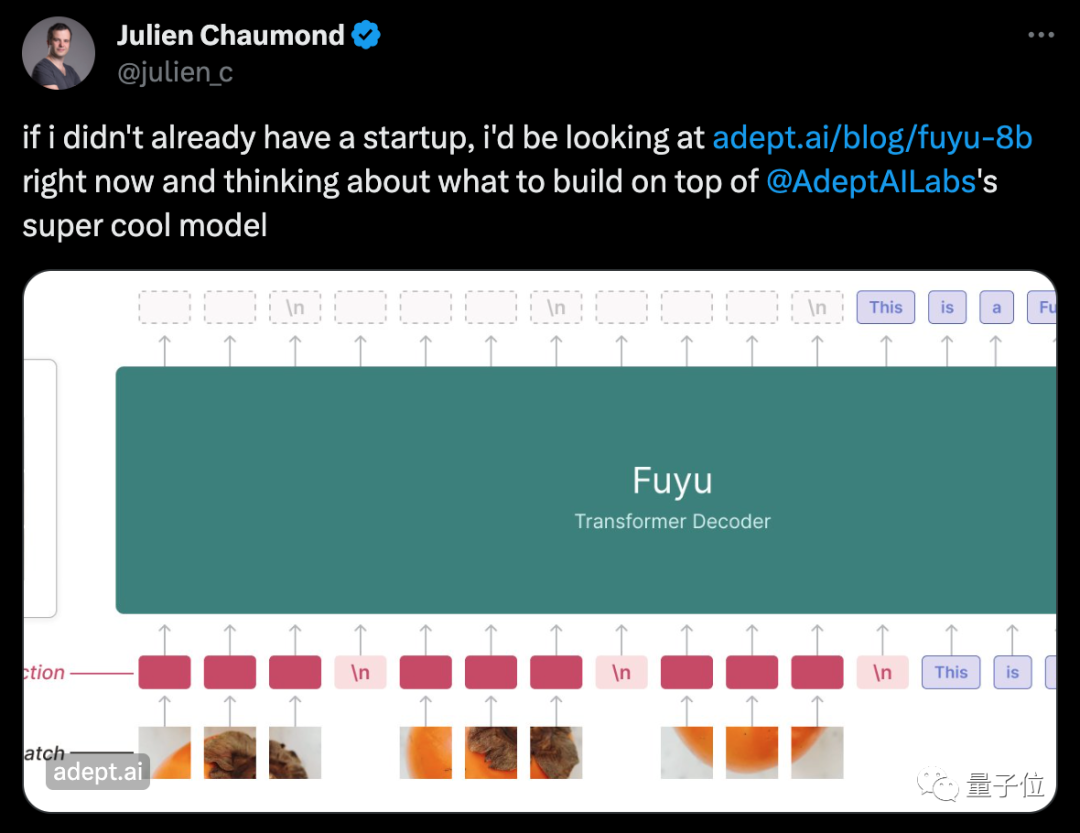Click the first pink newline token
The width and height of the screenshot is (1080, 833).
tap(360, 672)
